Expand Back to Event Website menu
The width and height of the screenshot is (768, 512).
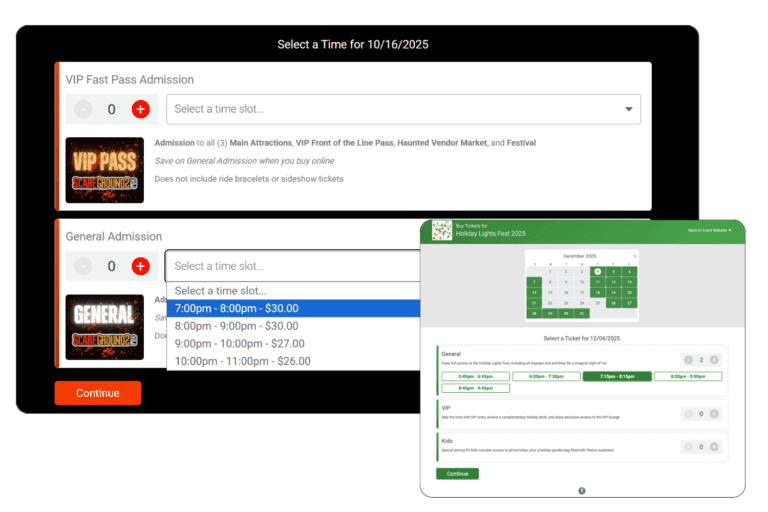click(709, 230)
